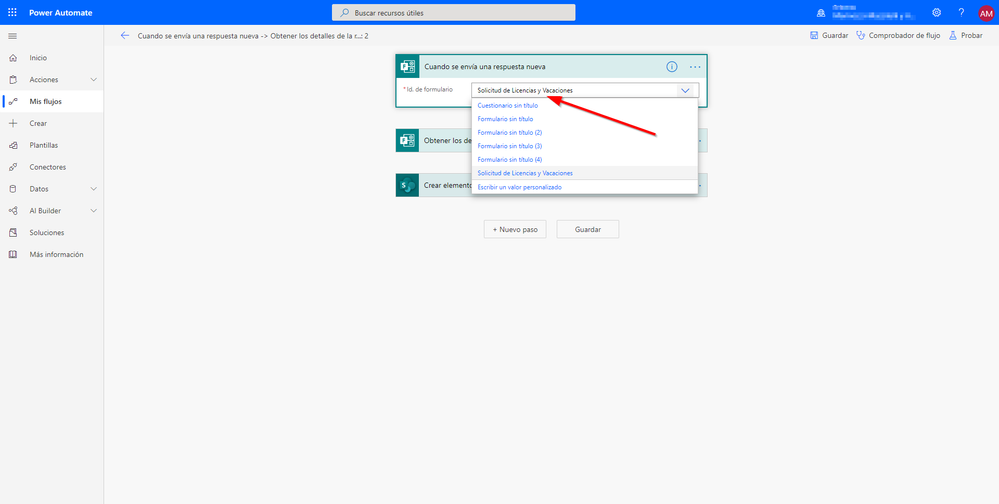
Task: Choose Formulario sin título (2) option
Action: [584, 133]
